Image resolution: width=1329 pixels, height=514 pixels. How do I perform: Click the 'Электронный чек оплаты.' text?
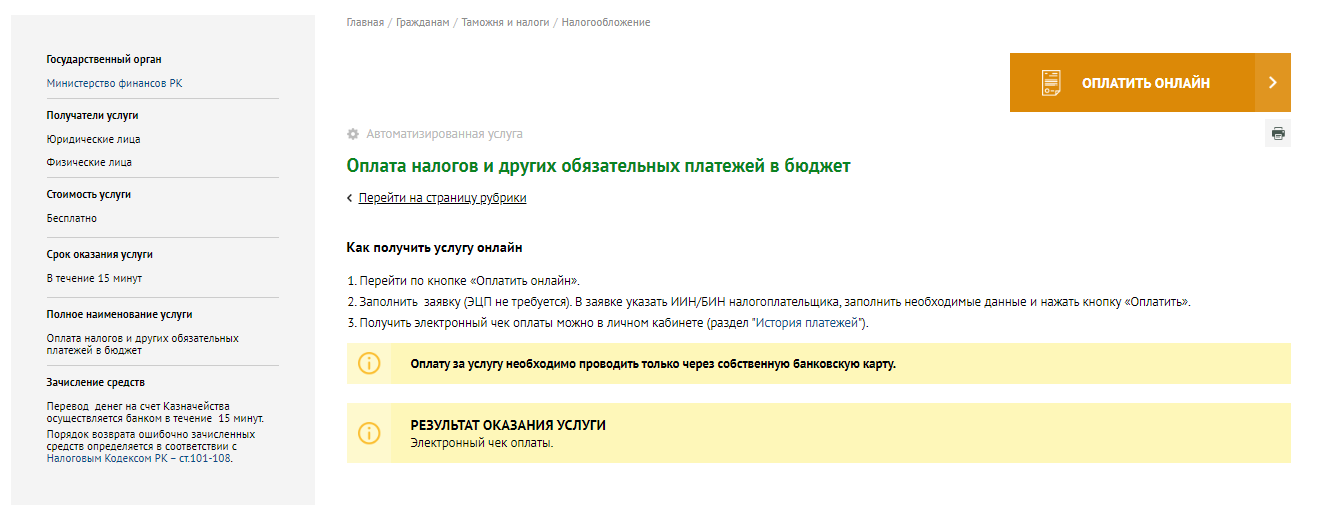coord(482,442)
